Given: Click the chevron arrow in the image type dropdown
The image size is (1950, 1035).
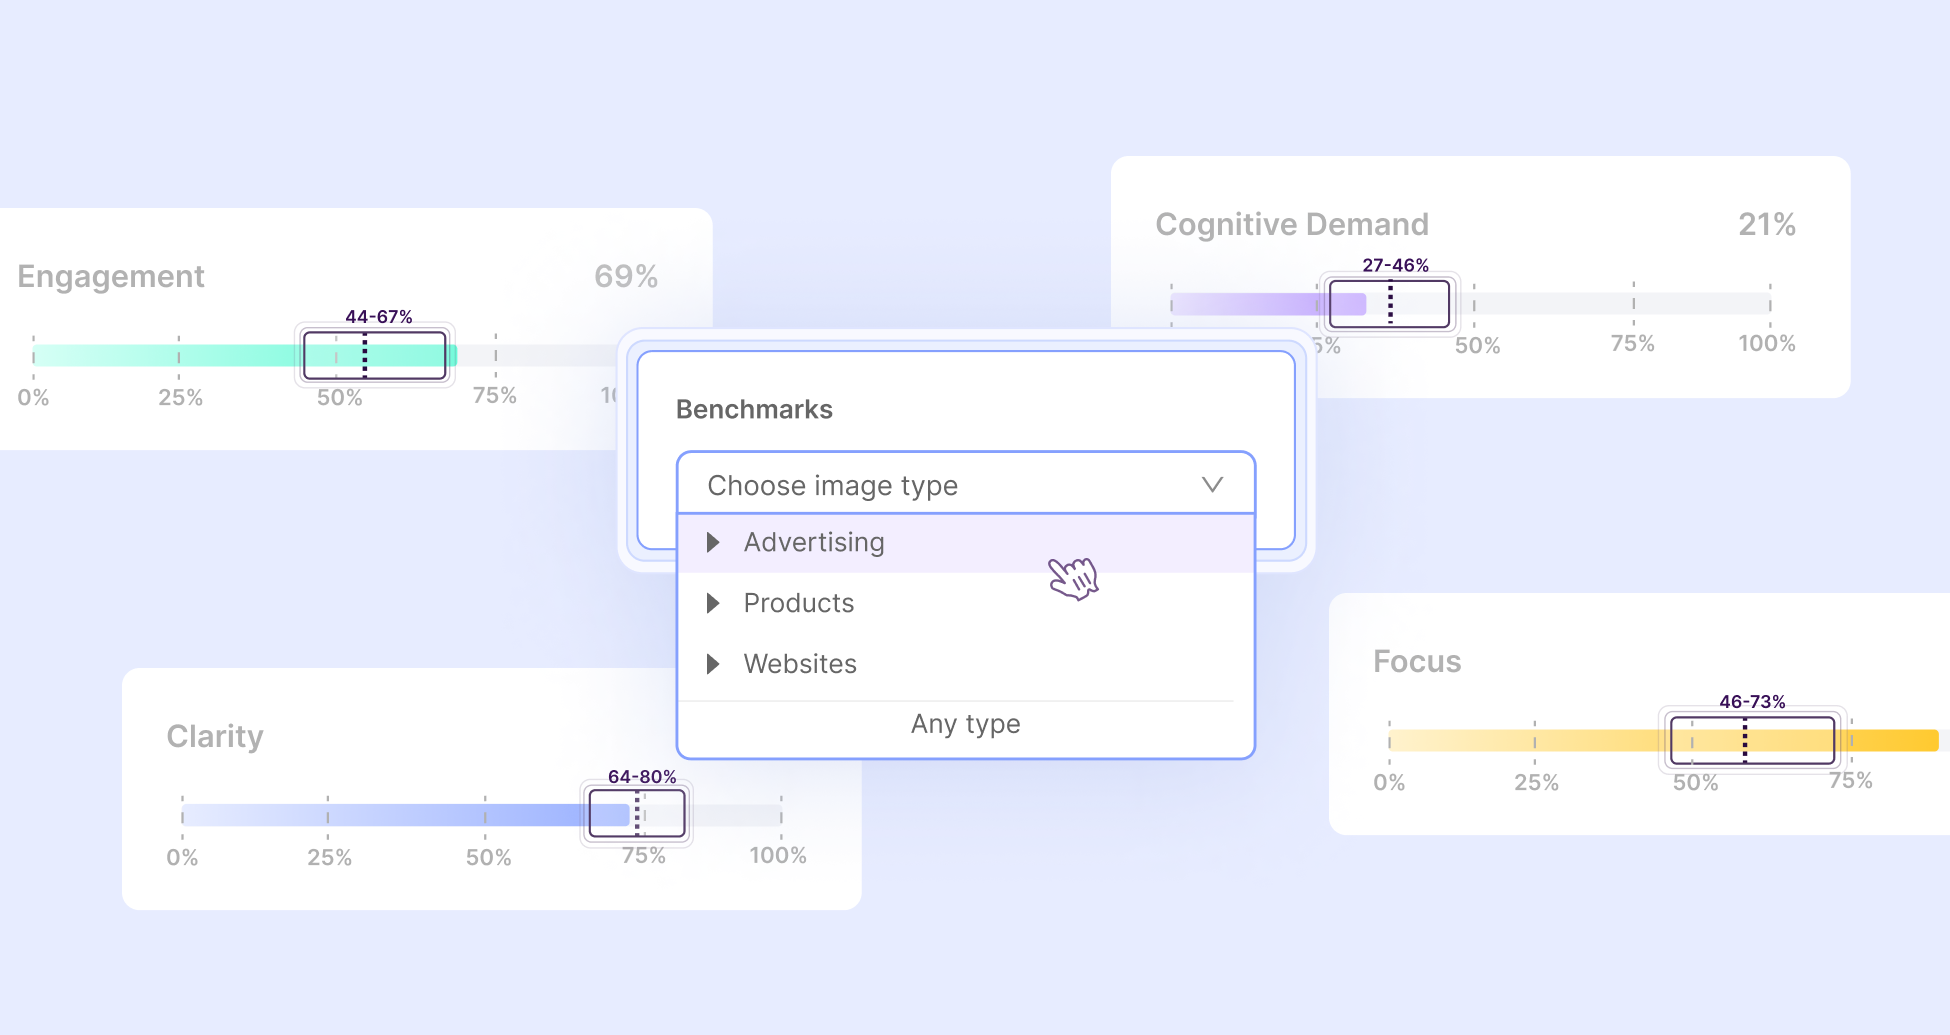Looking at the screenshot, I should (1212, 485).
